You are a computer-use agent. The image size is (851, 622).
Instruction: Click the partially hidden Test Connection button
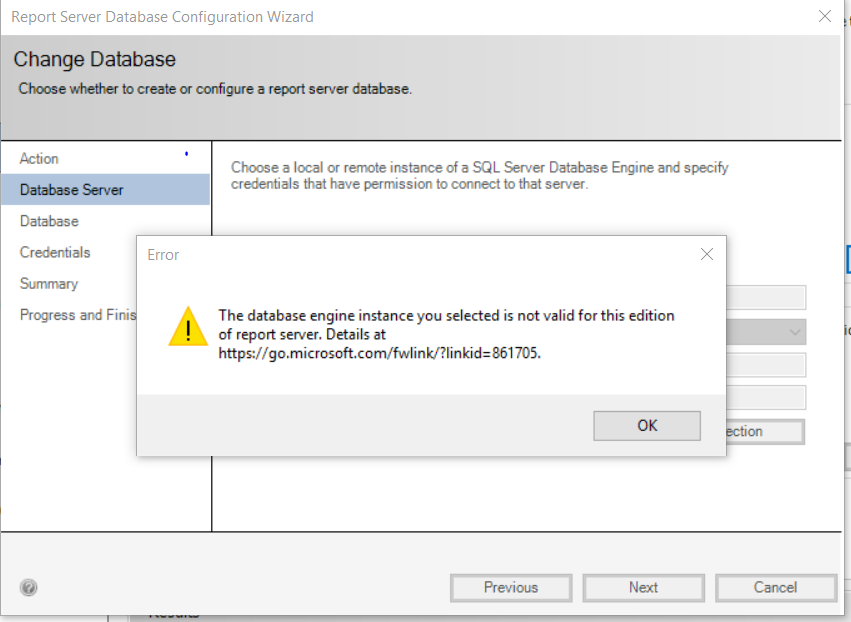765,431
